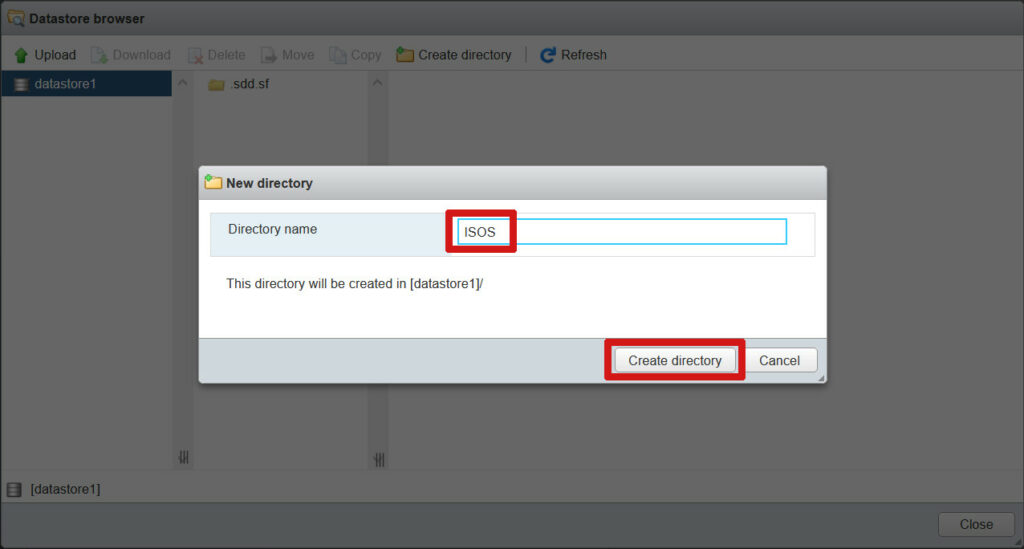
Task: Click the dialog resize grip corner
Action: click(821, 378)
